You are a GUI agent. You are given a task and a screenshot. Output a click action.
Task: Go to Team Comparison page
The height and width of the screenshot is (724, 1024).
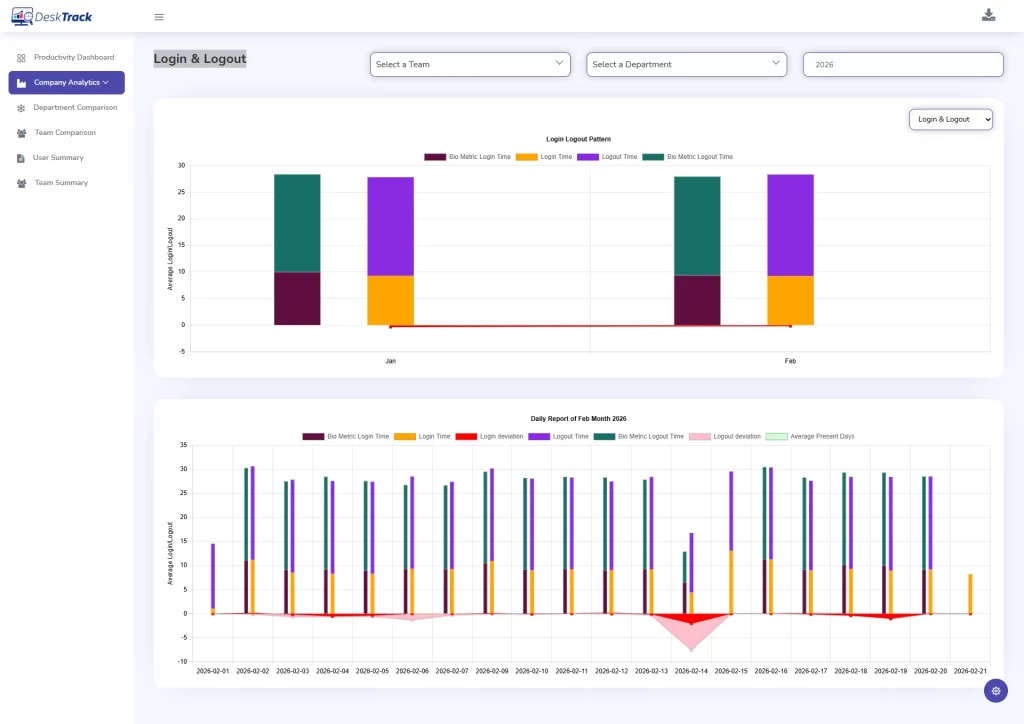click(65, 133)
